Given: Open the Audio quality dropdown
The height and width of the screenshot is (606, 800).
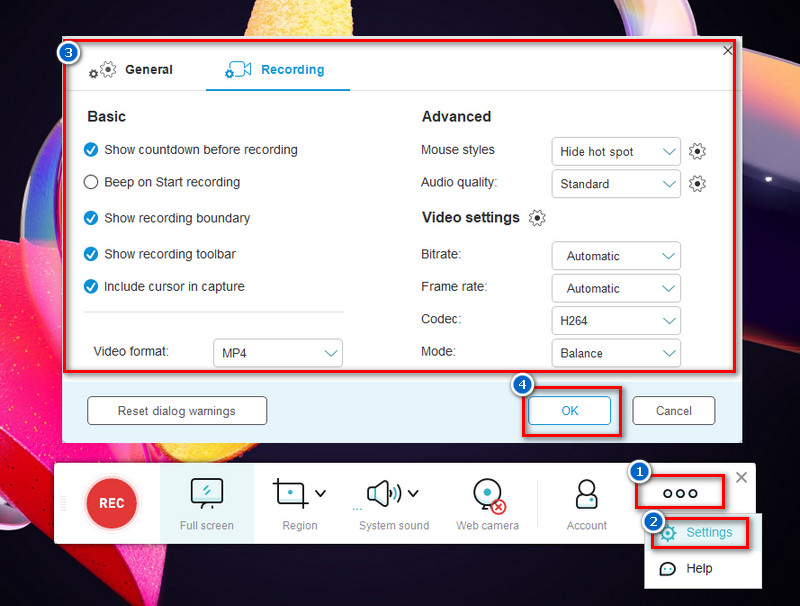Looking at the screenshot, I should [616, 184].
